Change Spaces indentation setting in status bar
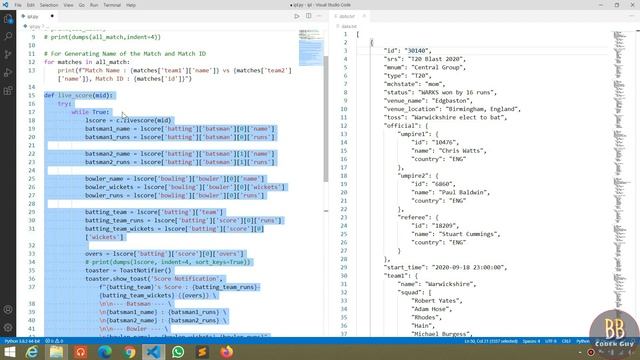 click(x=531, y=341)
